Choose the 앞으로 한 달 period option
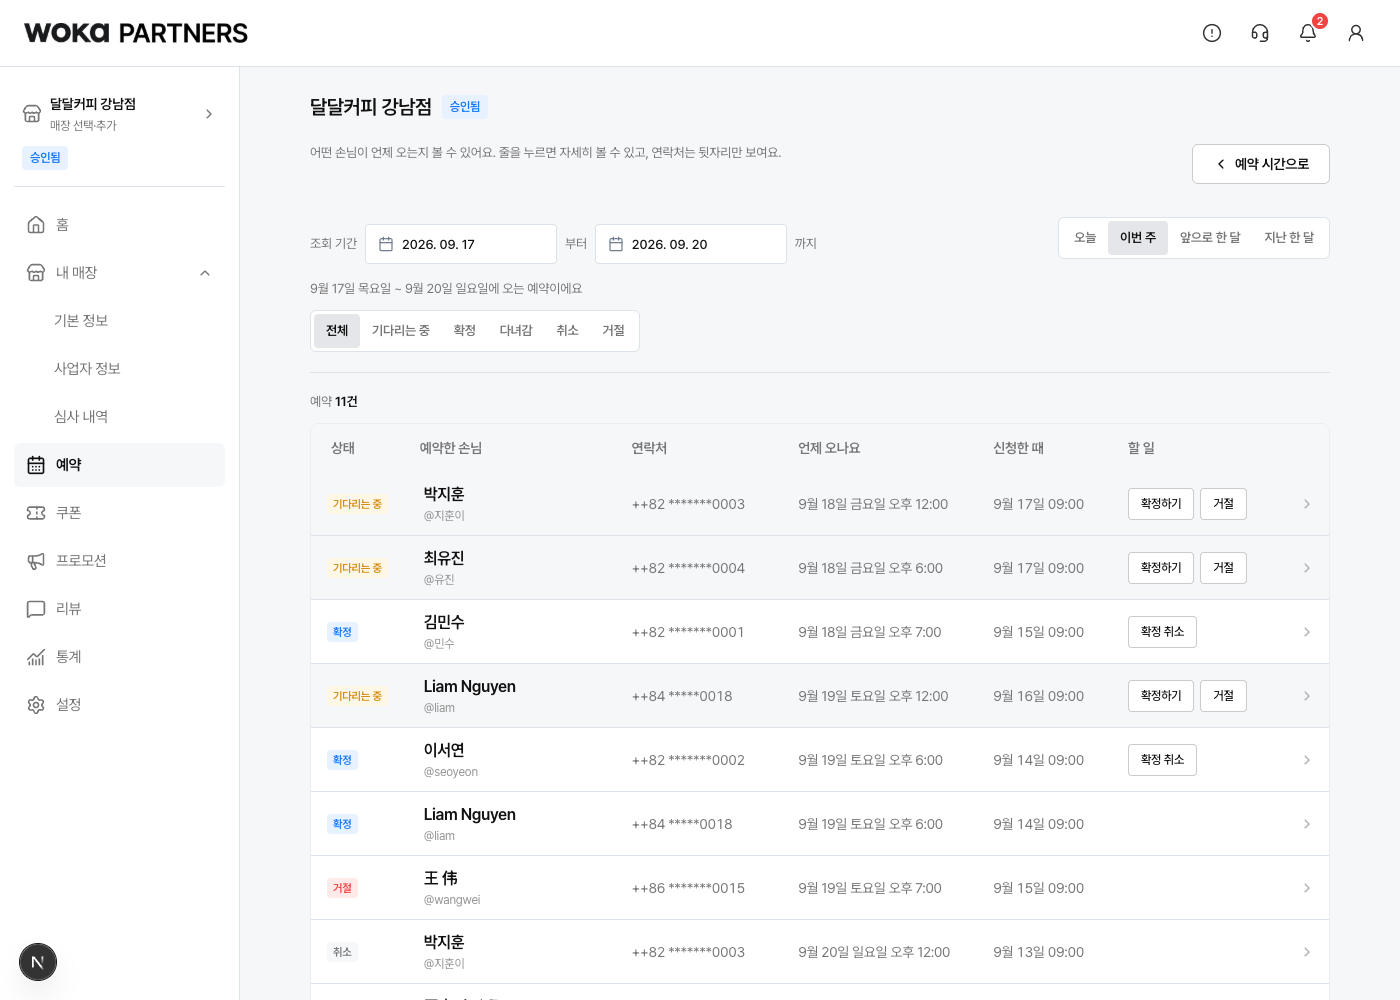The height and width of the screenshot is (1000, 1400). (x=1210, y=238)
